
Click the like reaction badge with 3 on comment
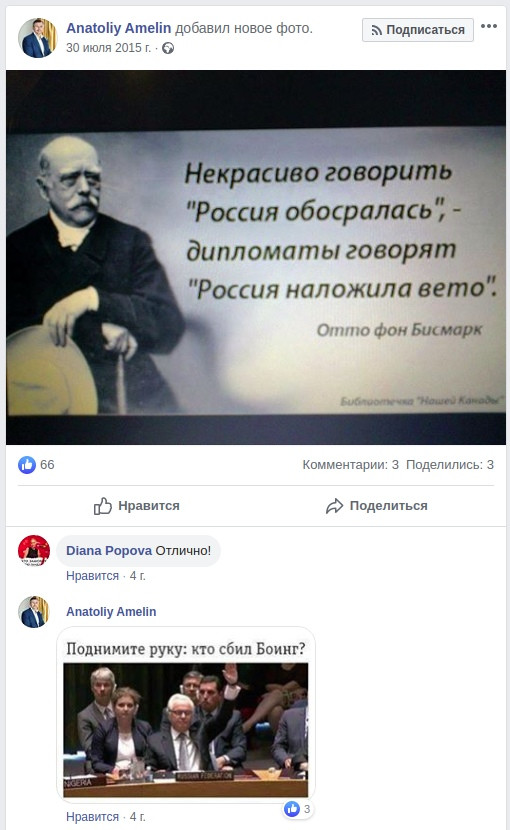pos(298,809)
